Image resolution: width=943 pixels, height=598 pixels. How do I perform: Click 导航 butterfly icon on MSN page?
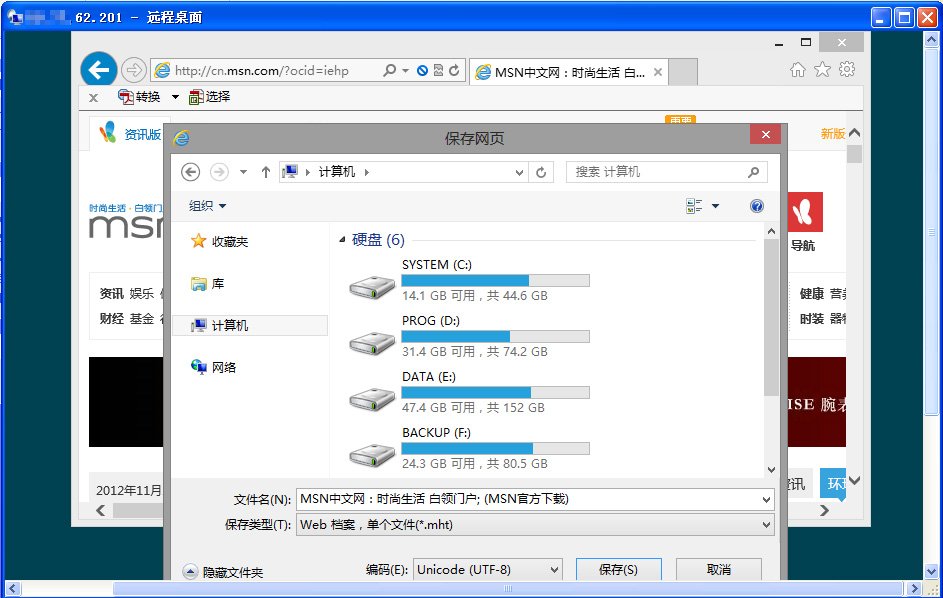(805, 212)
